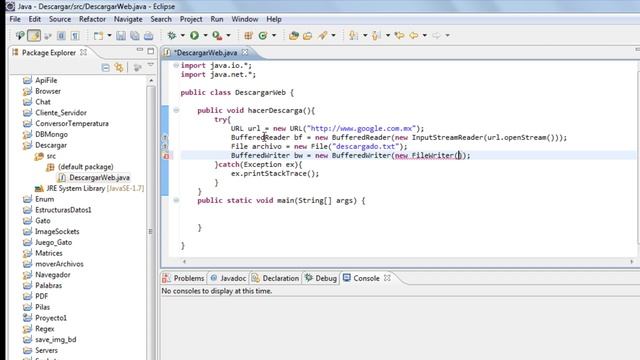Select the DescargarWeb.java editor tab
Image resolution: width=640 pixels, height=360 pixels.
pos(206,52)
